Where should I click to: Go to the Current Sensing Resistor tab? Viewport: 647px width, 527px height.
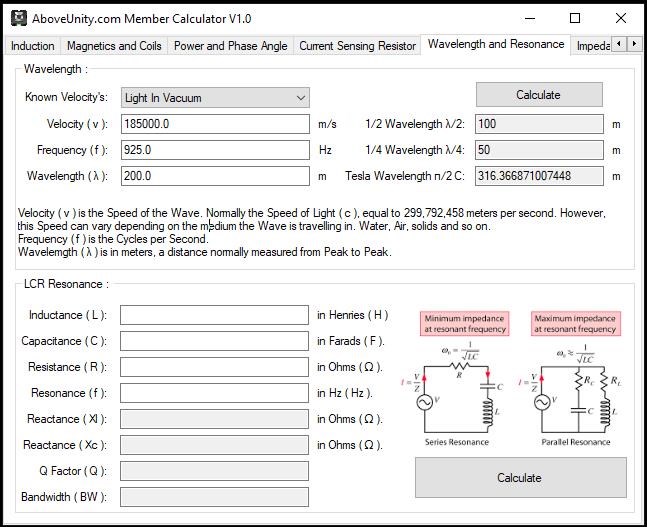click(x=357, y=46)
